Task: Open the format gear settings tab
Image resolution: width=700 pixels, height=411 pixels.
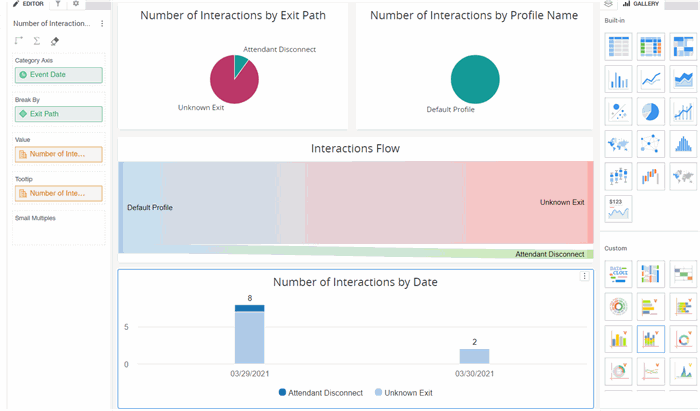Action: point(76,4)
